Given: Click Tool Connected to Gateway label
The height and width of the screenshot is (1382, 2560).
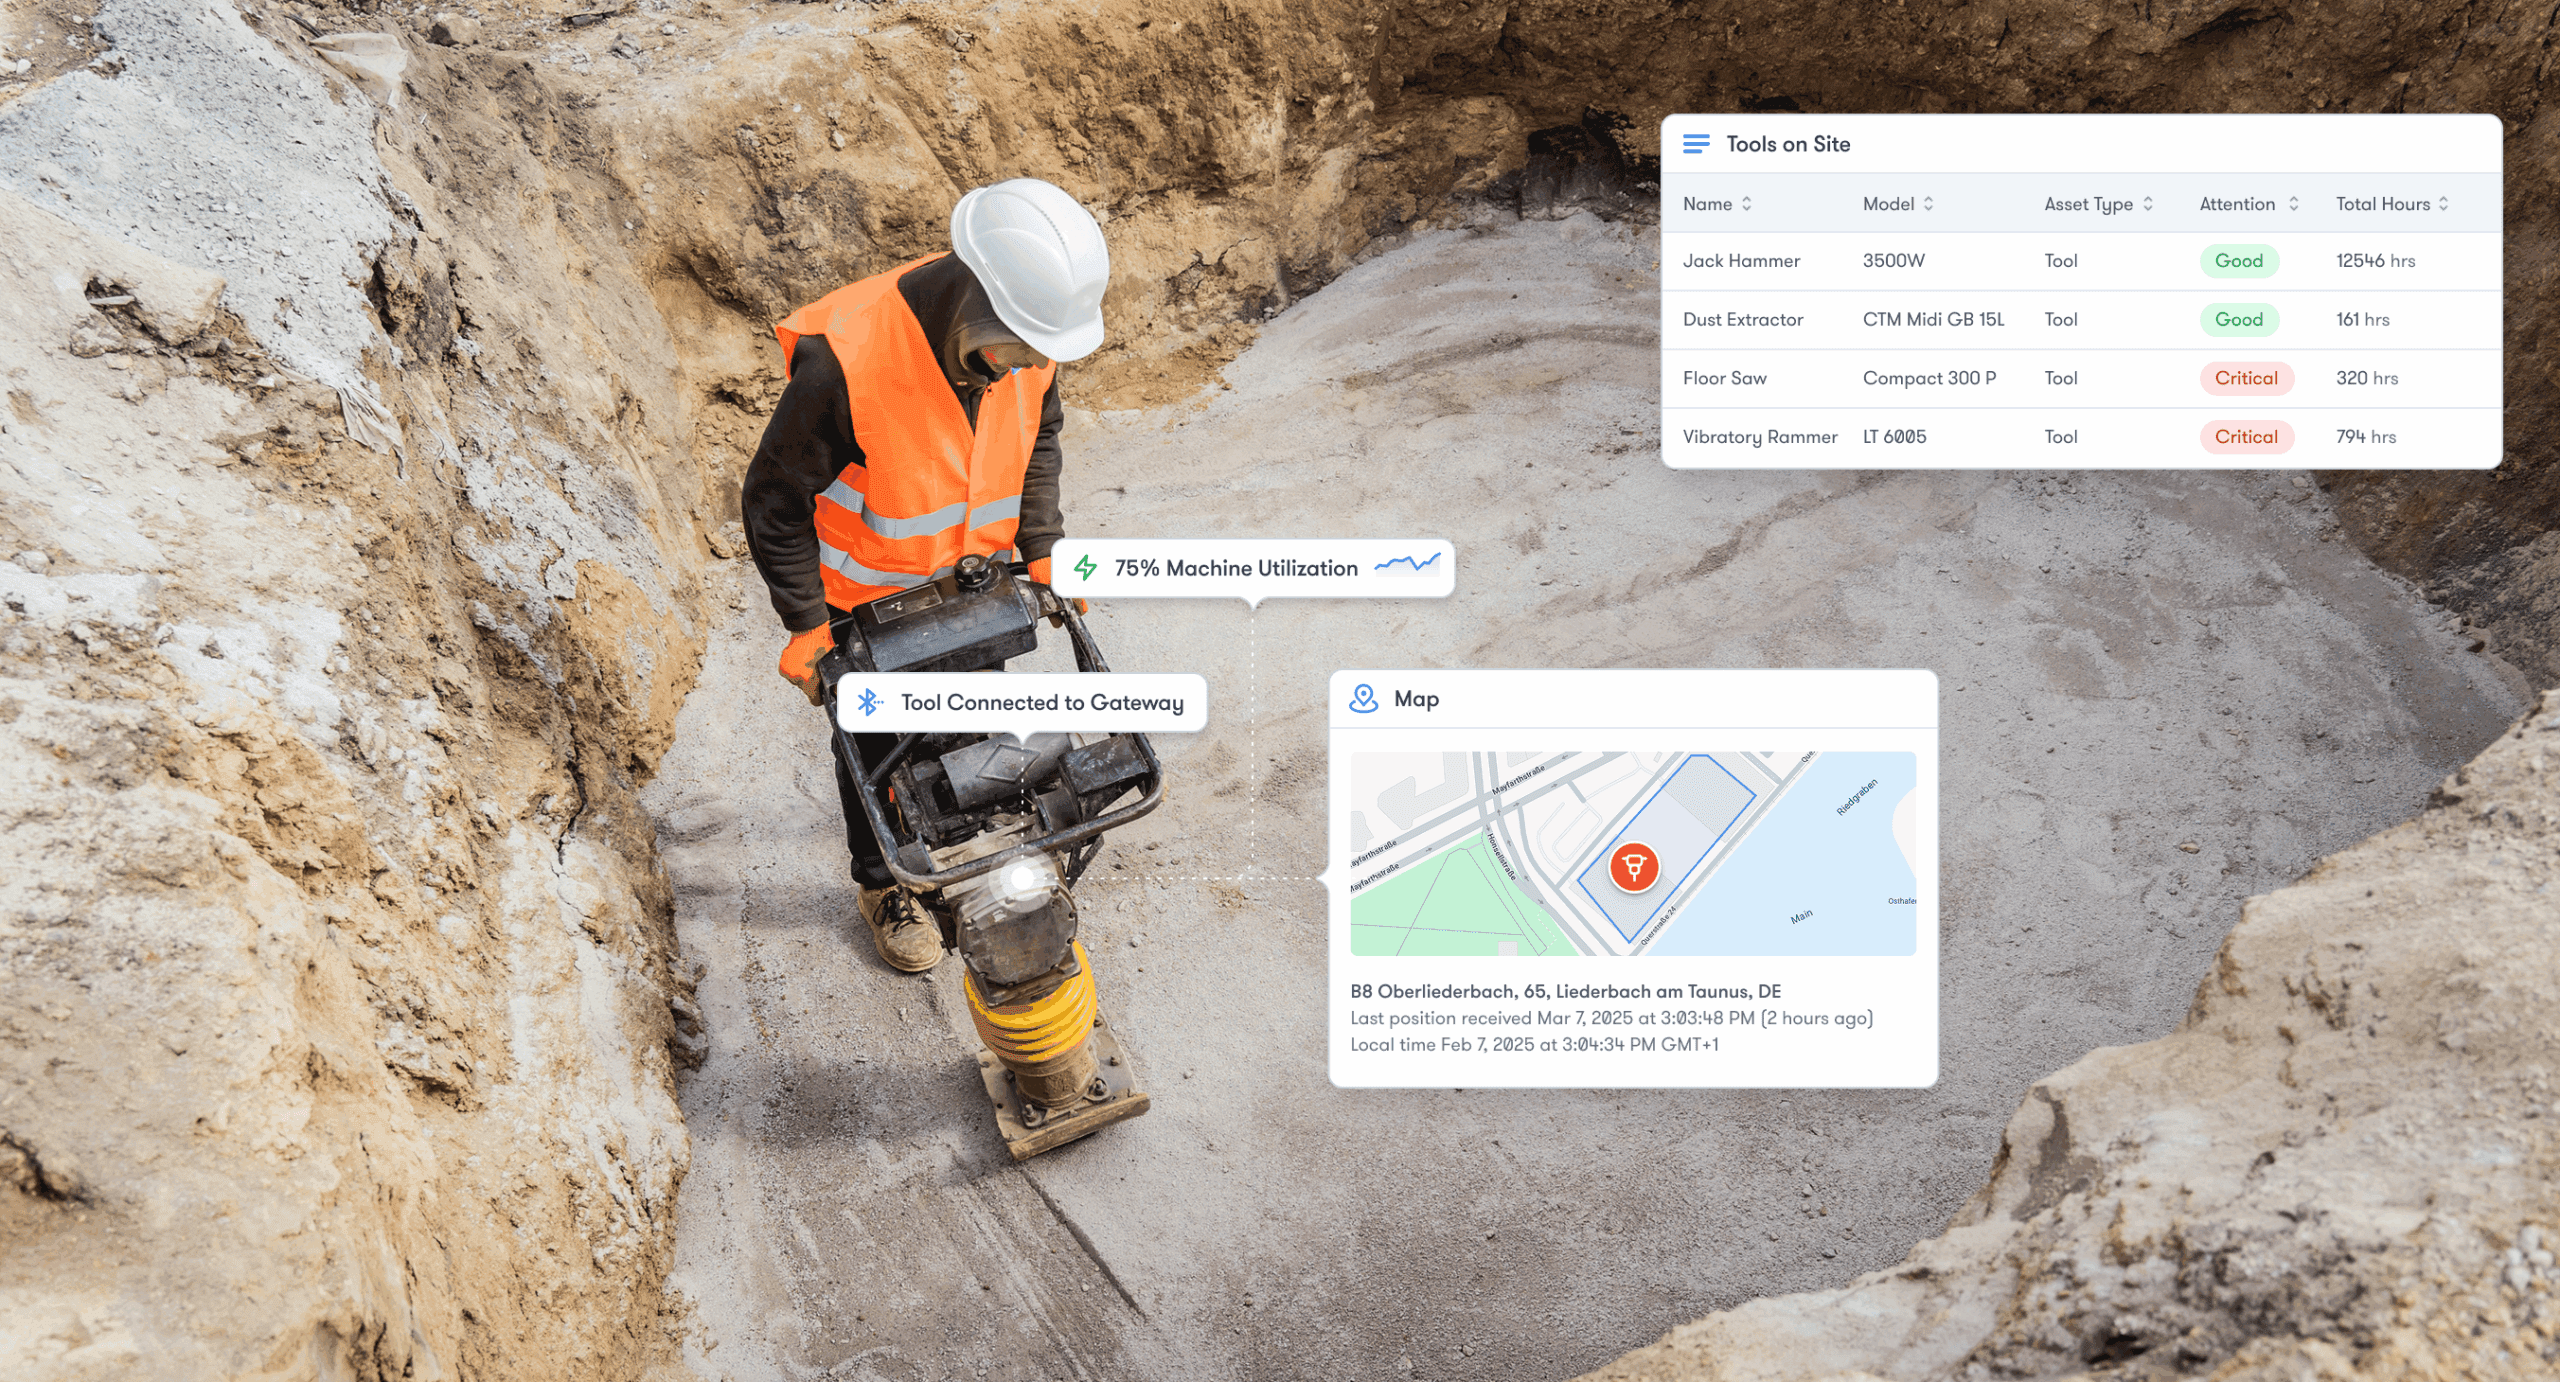Looking at the screenshot, I should coord(1041,703).
